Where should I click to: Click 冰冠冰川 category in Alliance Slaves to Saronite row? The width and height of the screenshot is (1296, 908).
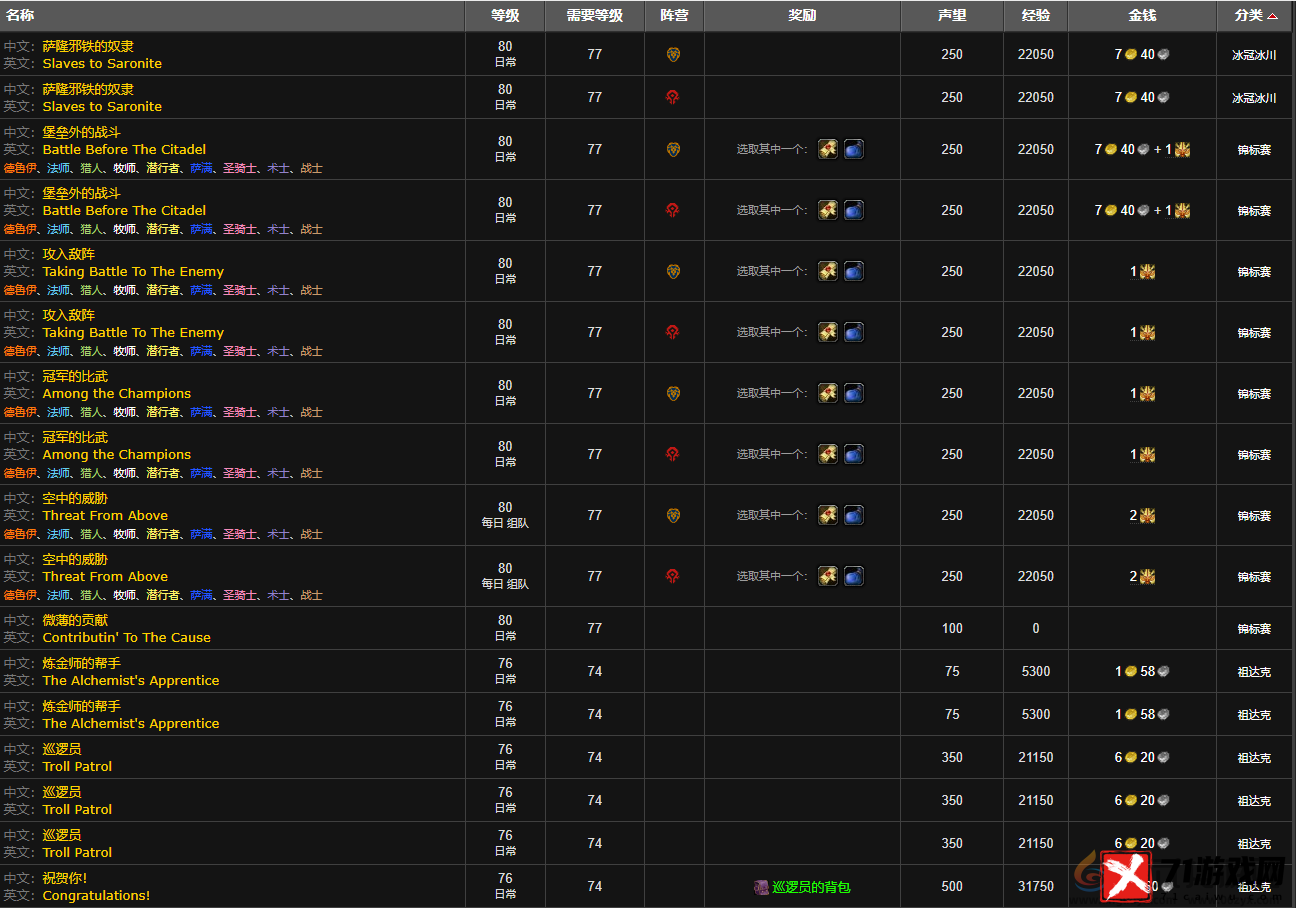point(1254,55)
